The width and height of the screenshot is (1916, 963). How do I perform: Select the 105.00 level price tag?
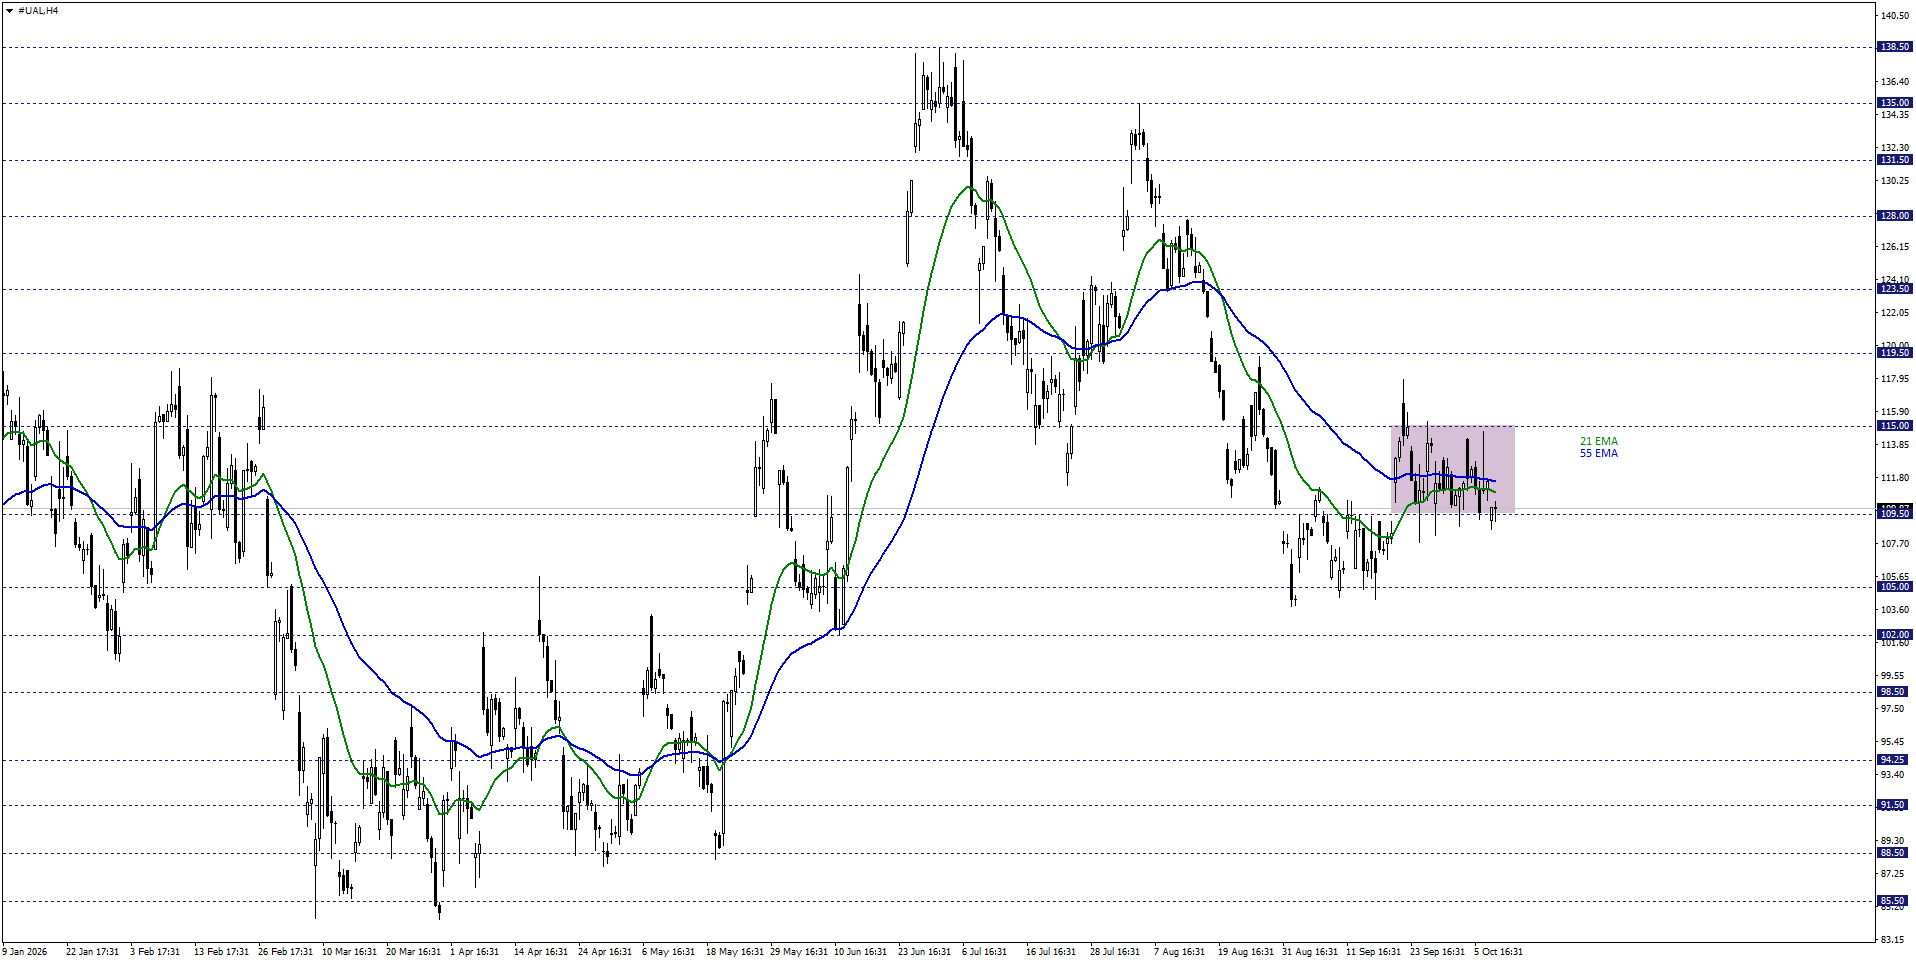[1895, 587]
